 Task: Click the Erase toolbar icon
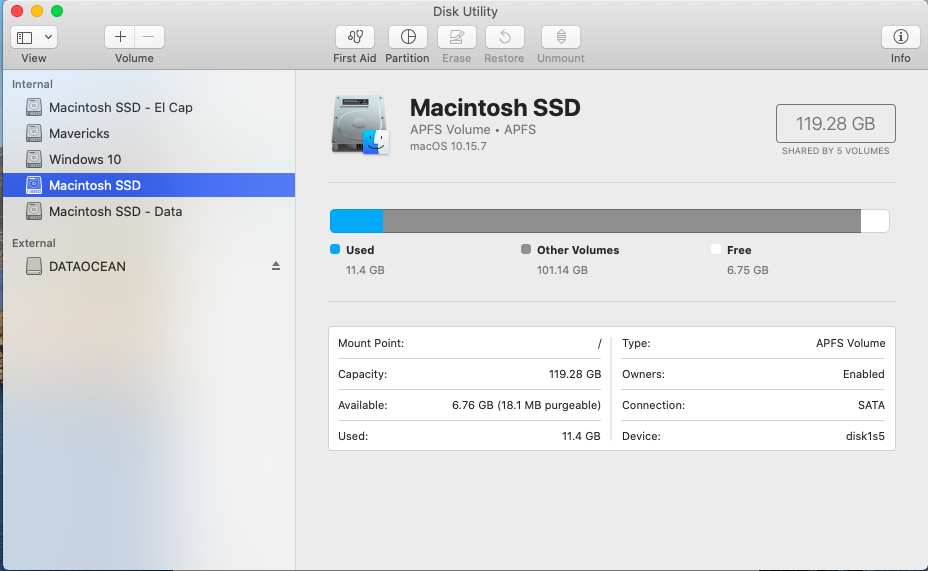tap(456, 37)
